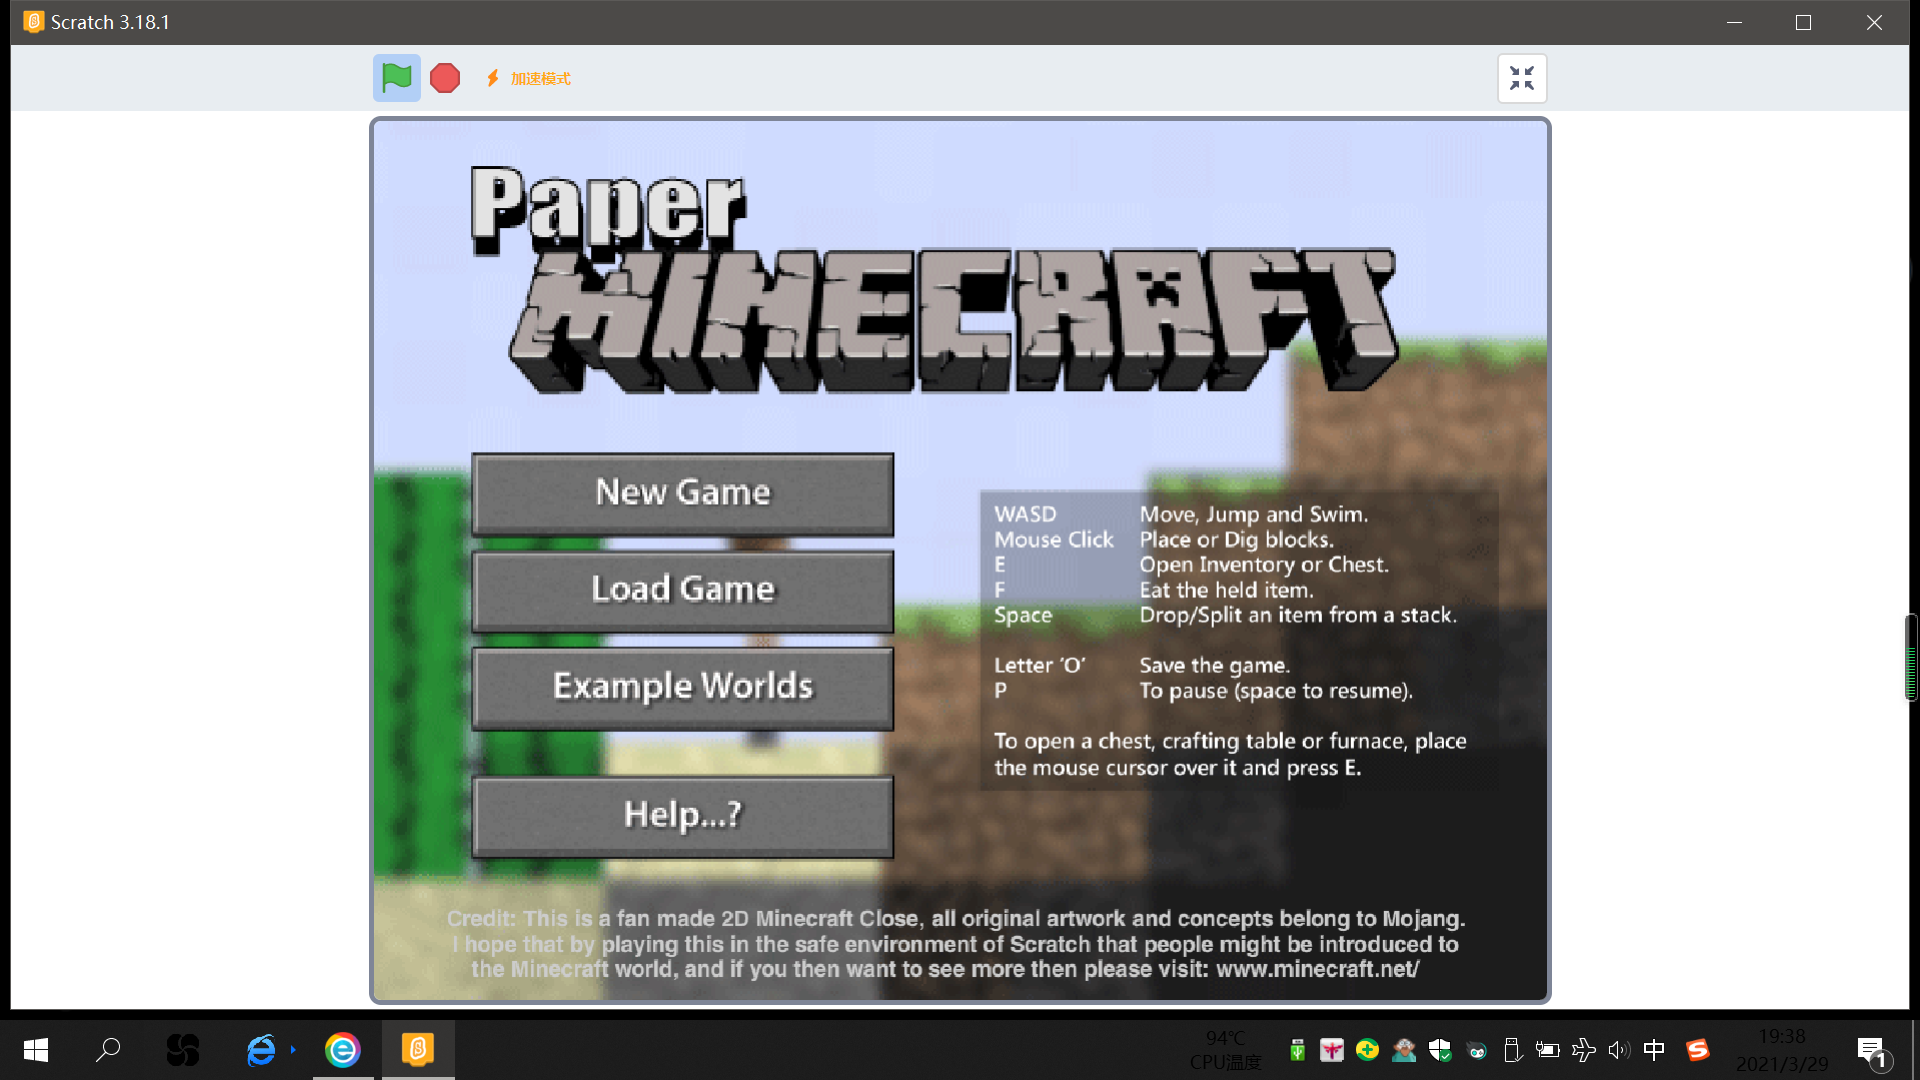This screenshot has height=1080, width=1920.
Task: Click the red stop sign
Action: pyautogui.click(x=445, y=78)
